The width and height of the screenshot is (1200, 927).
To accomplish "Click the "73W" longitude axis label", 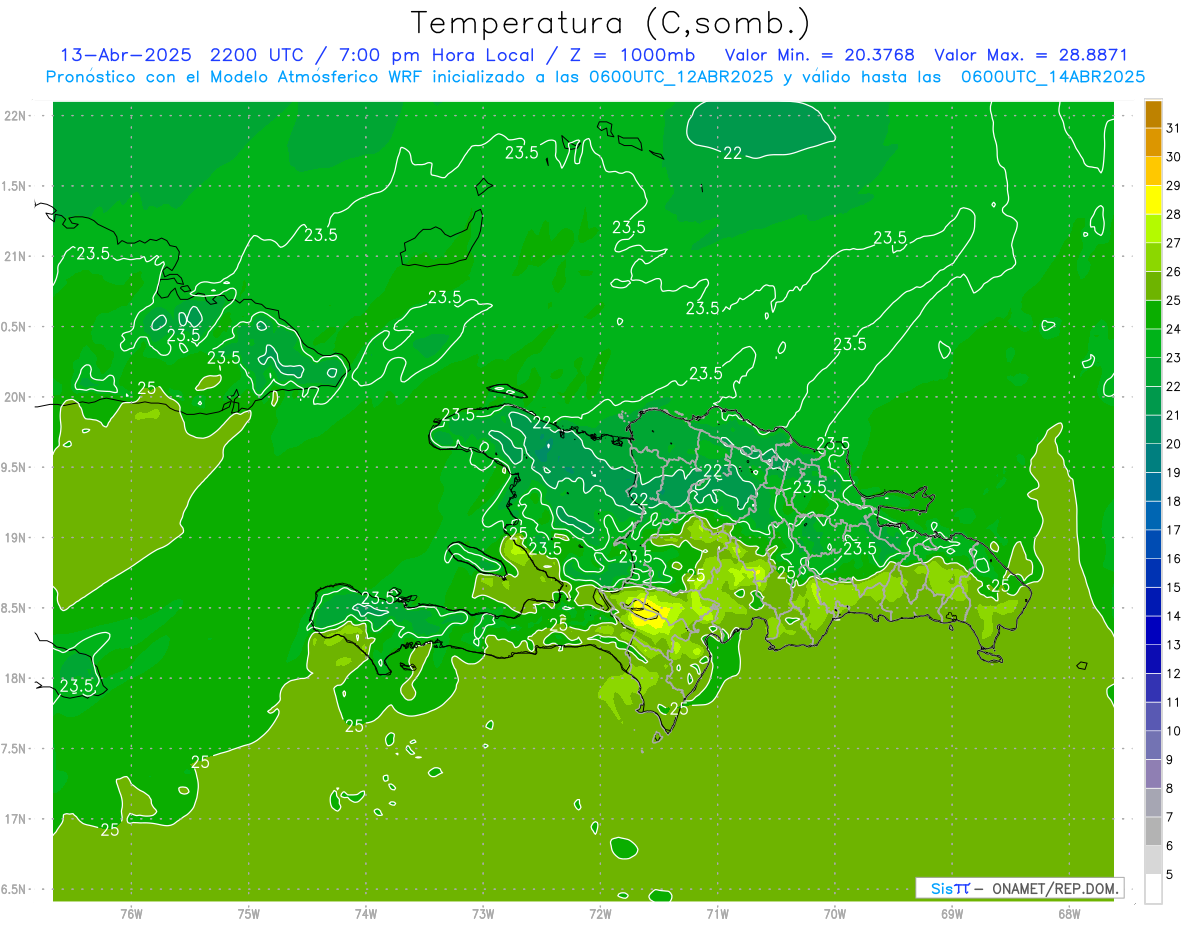I will (483, 914).
